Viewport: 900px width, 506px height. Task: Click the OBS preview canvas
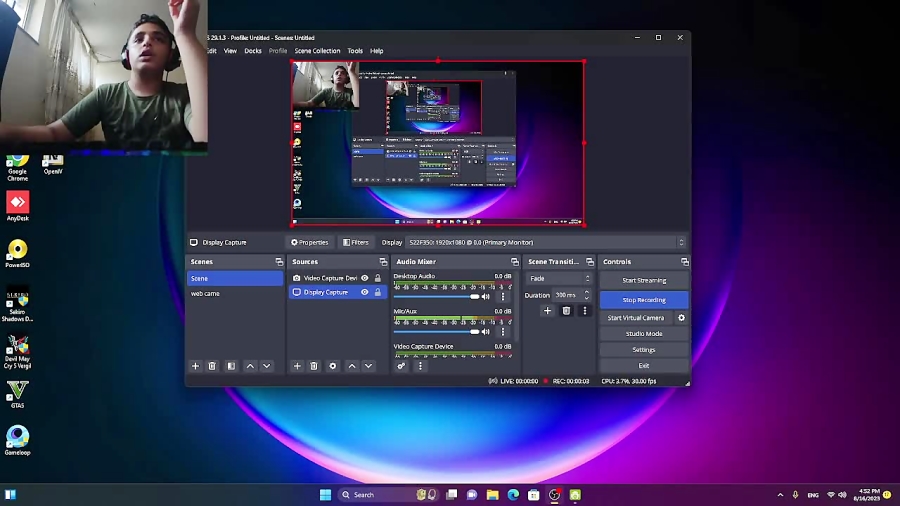[438, 143]
